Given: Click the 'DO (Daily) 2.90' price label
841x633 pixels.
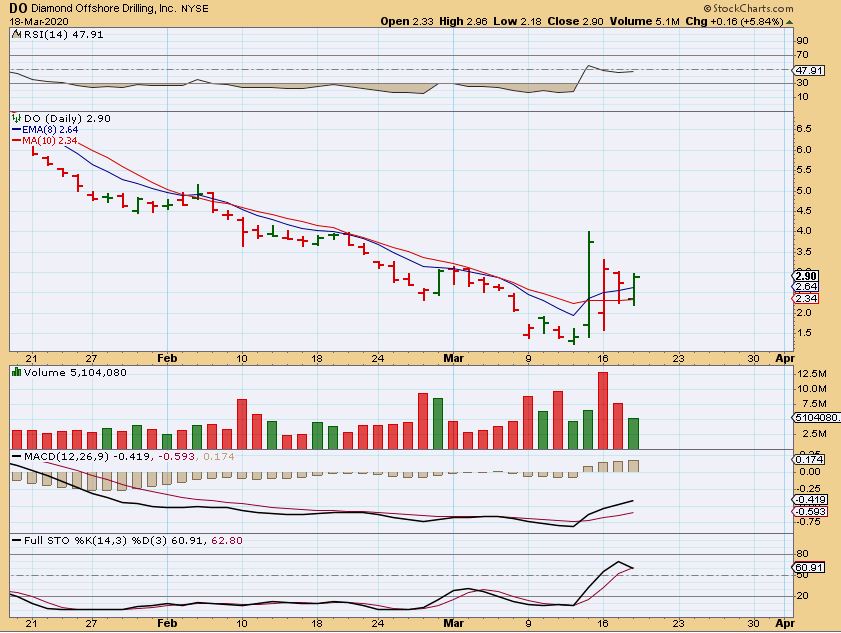Looking at the screenshot, I should pyautogui.click(x=68, y=119).
